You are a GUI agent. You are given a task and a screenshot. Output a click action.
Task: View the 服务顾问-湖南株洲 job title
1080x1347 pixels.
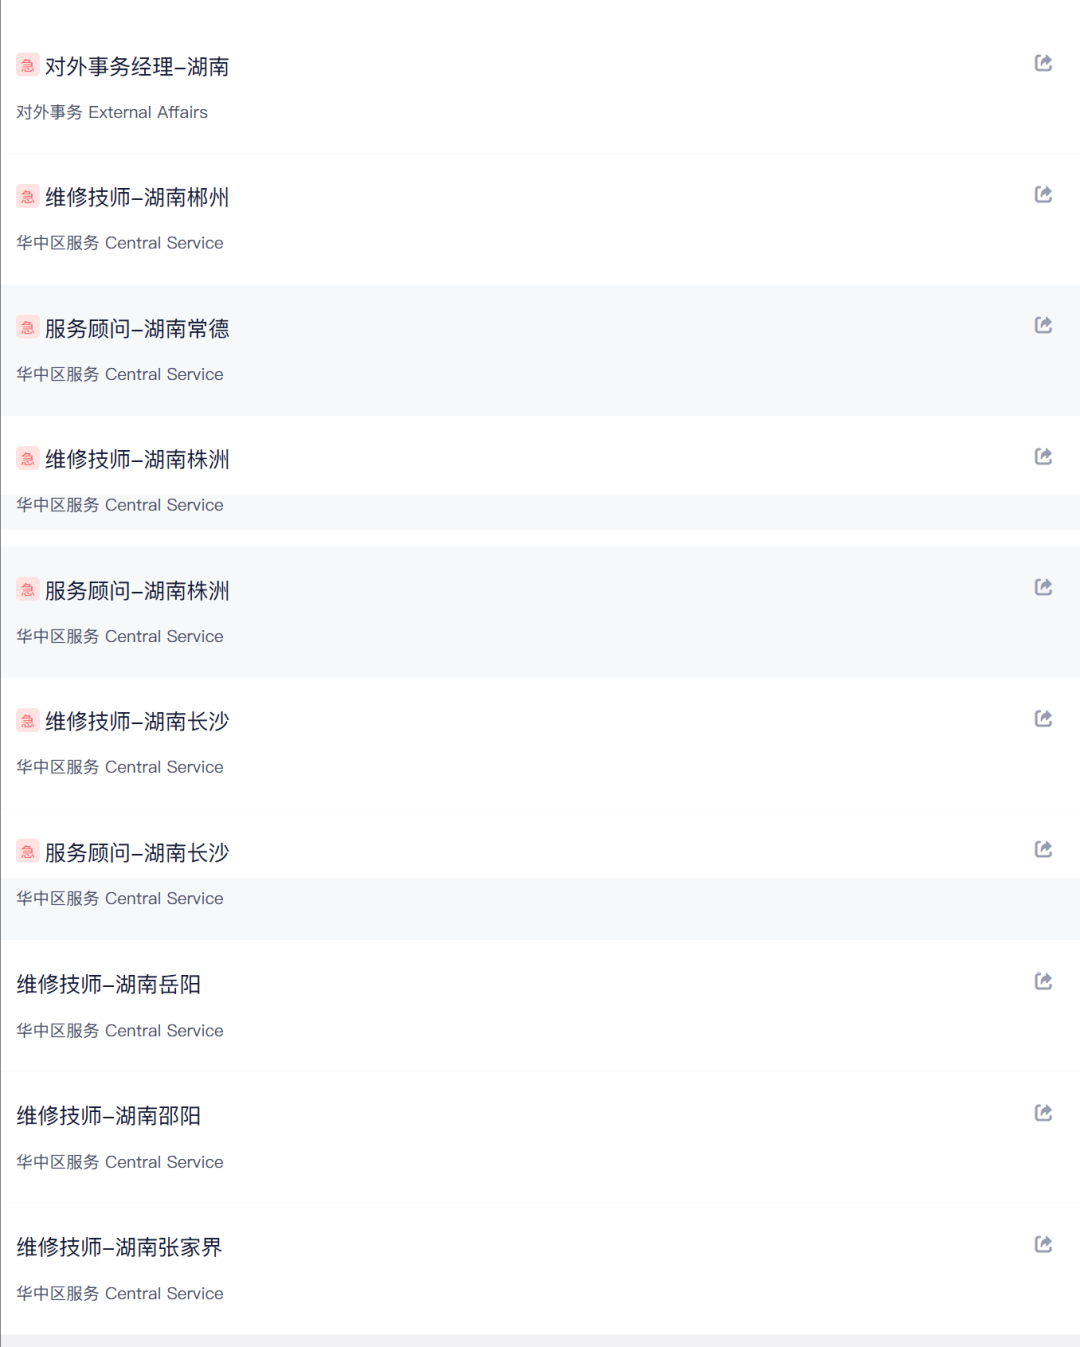tap(137, 591)
